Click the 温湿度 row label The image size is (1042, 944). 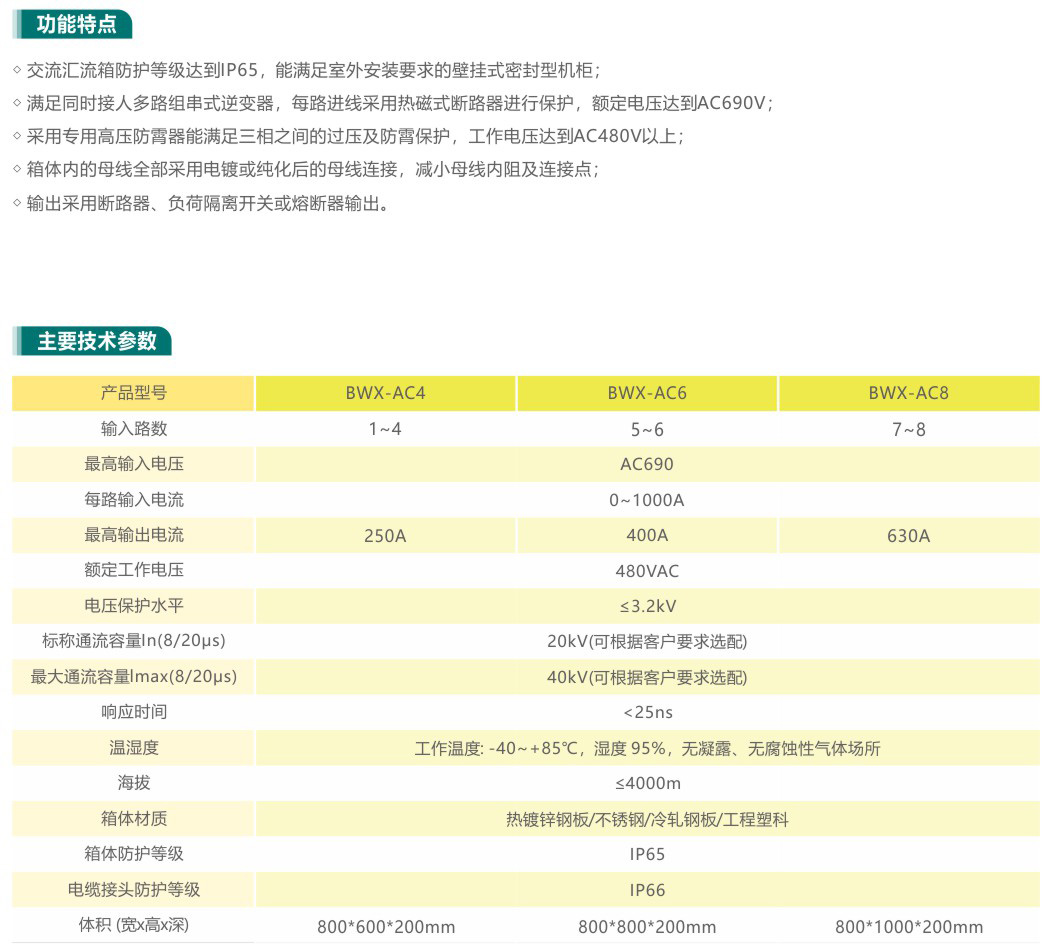click(134, 748)
